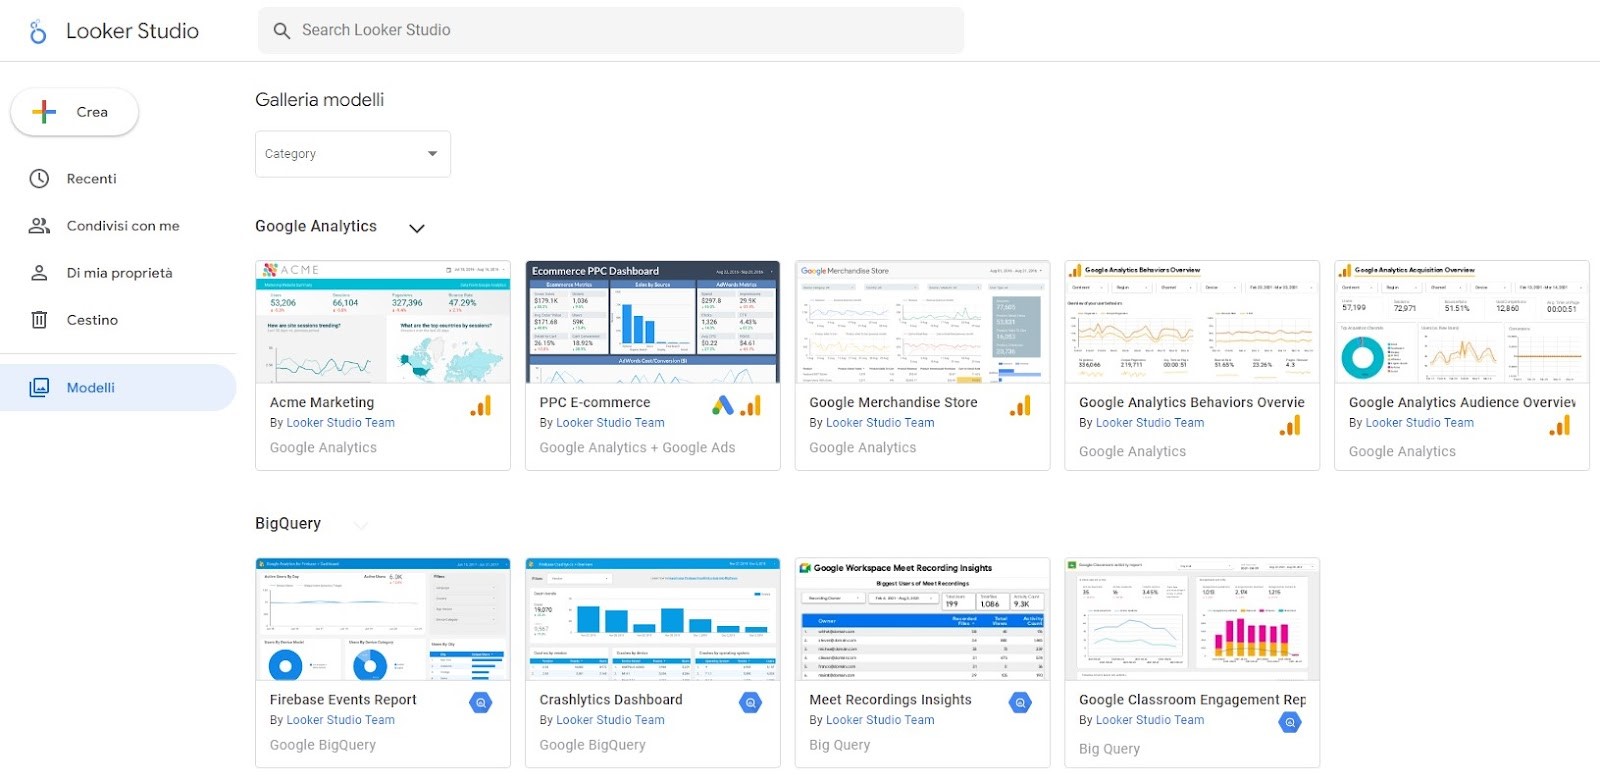This screenshot has height=782, width=1600.
Task: Open the Google Merchandise Store thumbnail
Action: (922, 322)
